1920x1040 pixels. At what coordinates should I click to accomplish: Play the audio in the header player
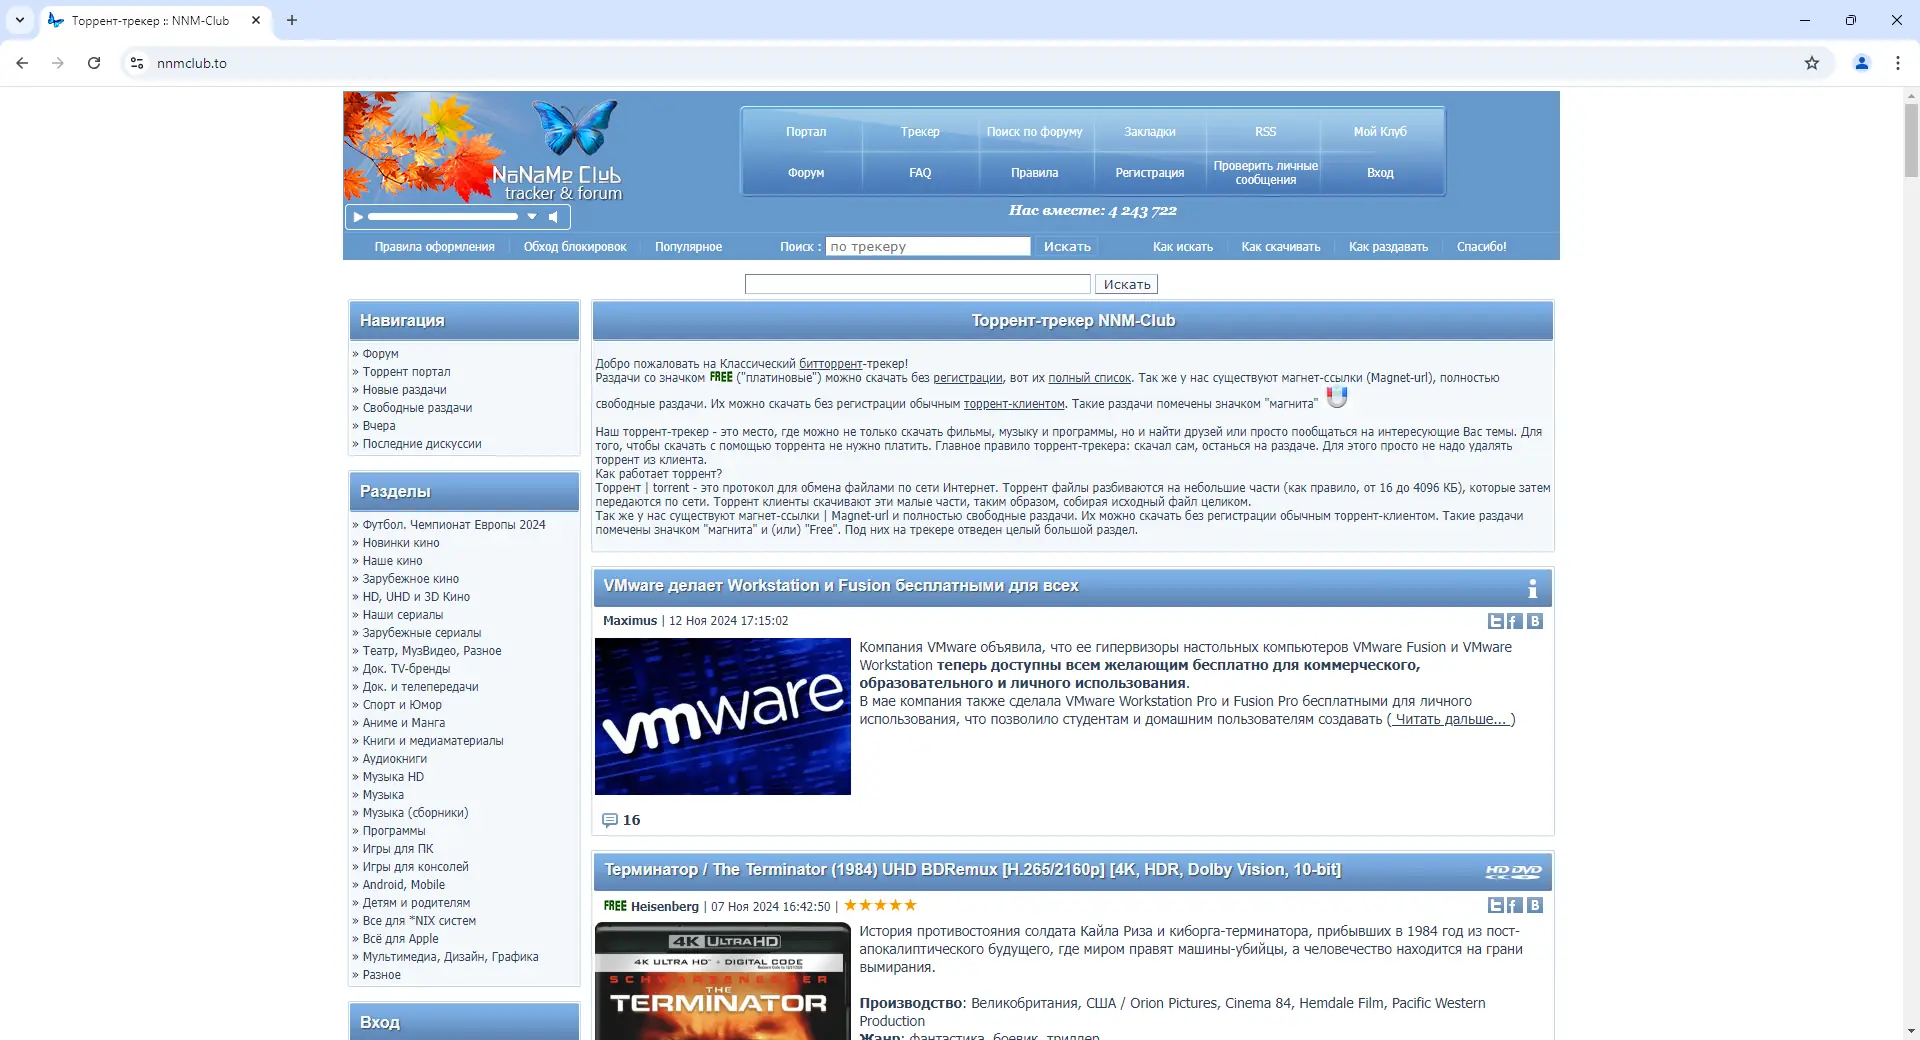[358, 216]
